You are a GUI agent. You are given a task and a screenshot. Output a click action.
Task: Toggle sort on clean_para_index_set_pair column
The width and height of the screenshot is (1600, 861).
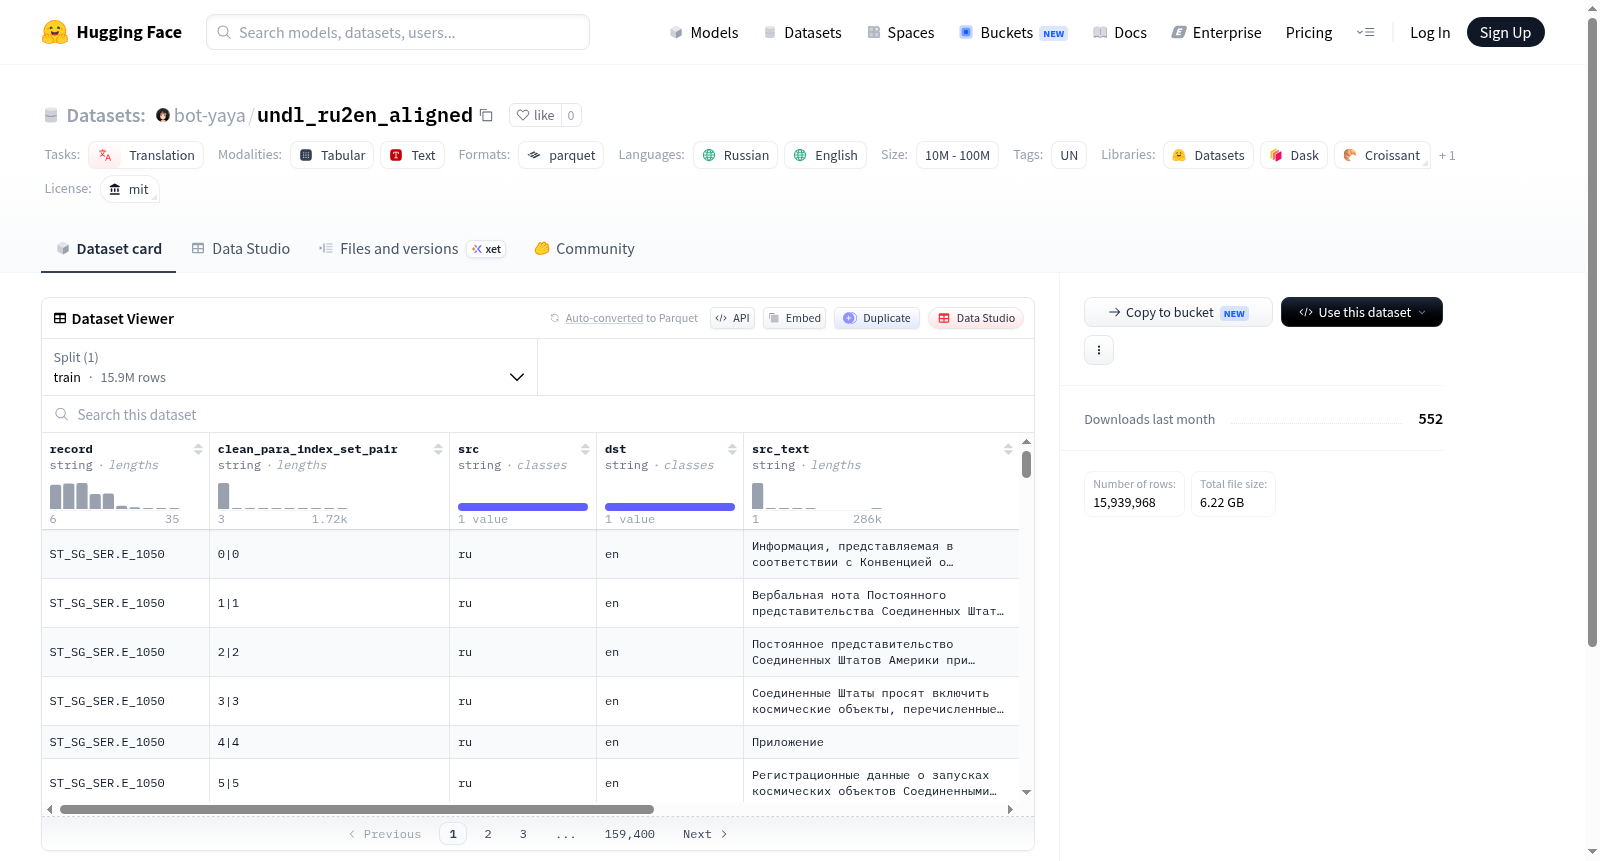click(x=438, y=449)
